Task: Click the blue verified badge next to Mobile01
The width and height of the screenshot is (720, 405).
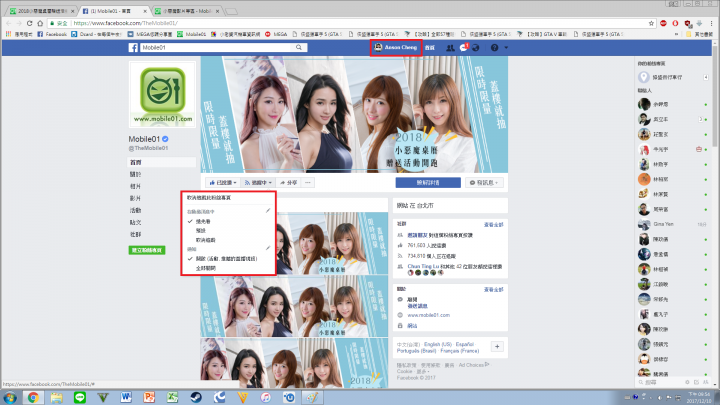Action: (165, 139)
